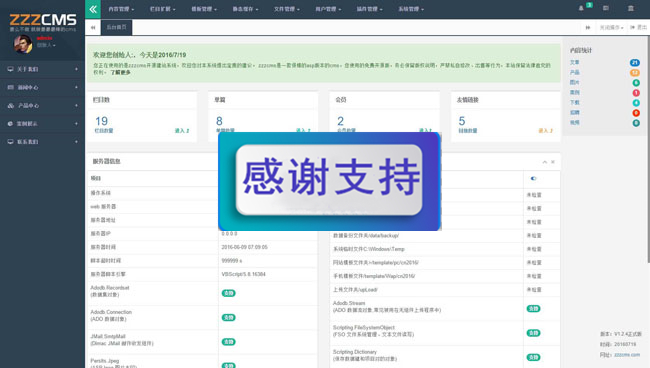
Task: Click the green support badge for JMail.SmtpMail
Action: click(228, 342)
